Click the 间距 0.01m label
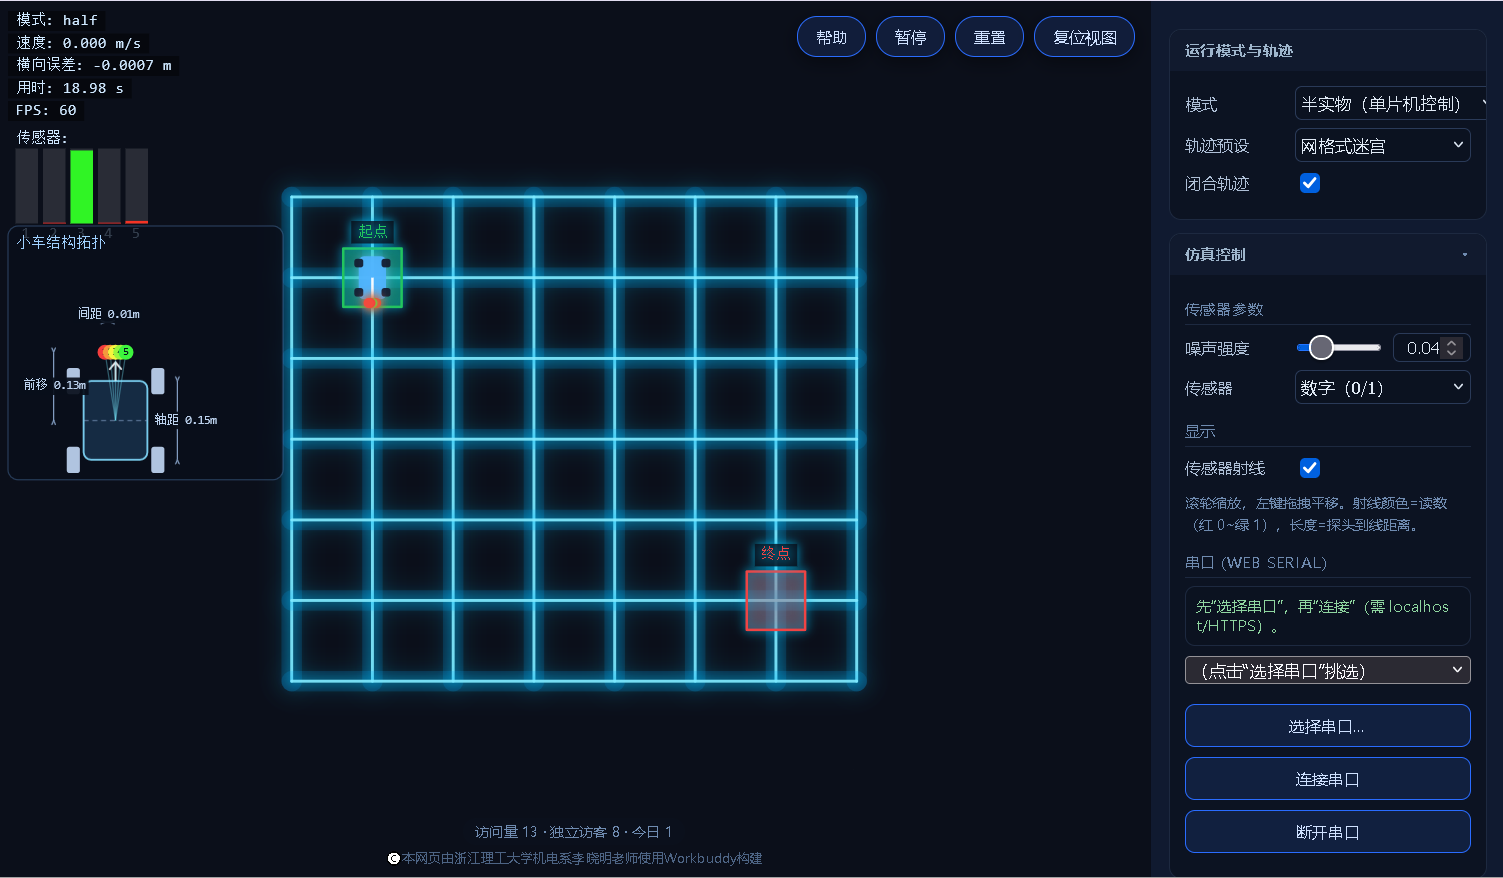The image size is (1503, 878). (x=109, y=314)
